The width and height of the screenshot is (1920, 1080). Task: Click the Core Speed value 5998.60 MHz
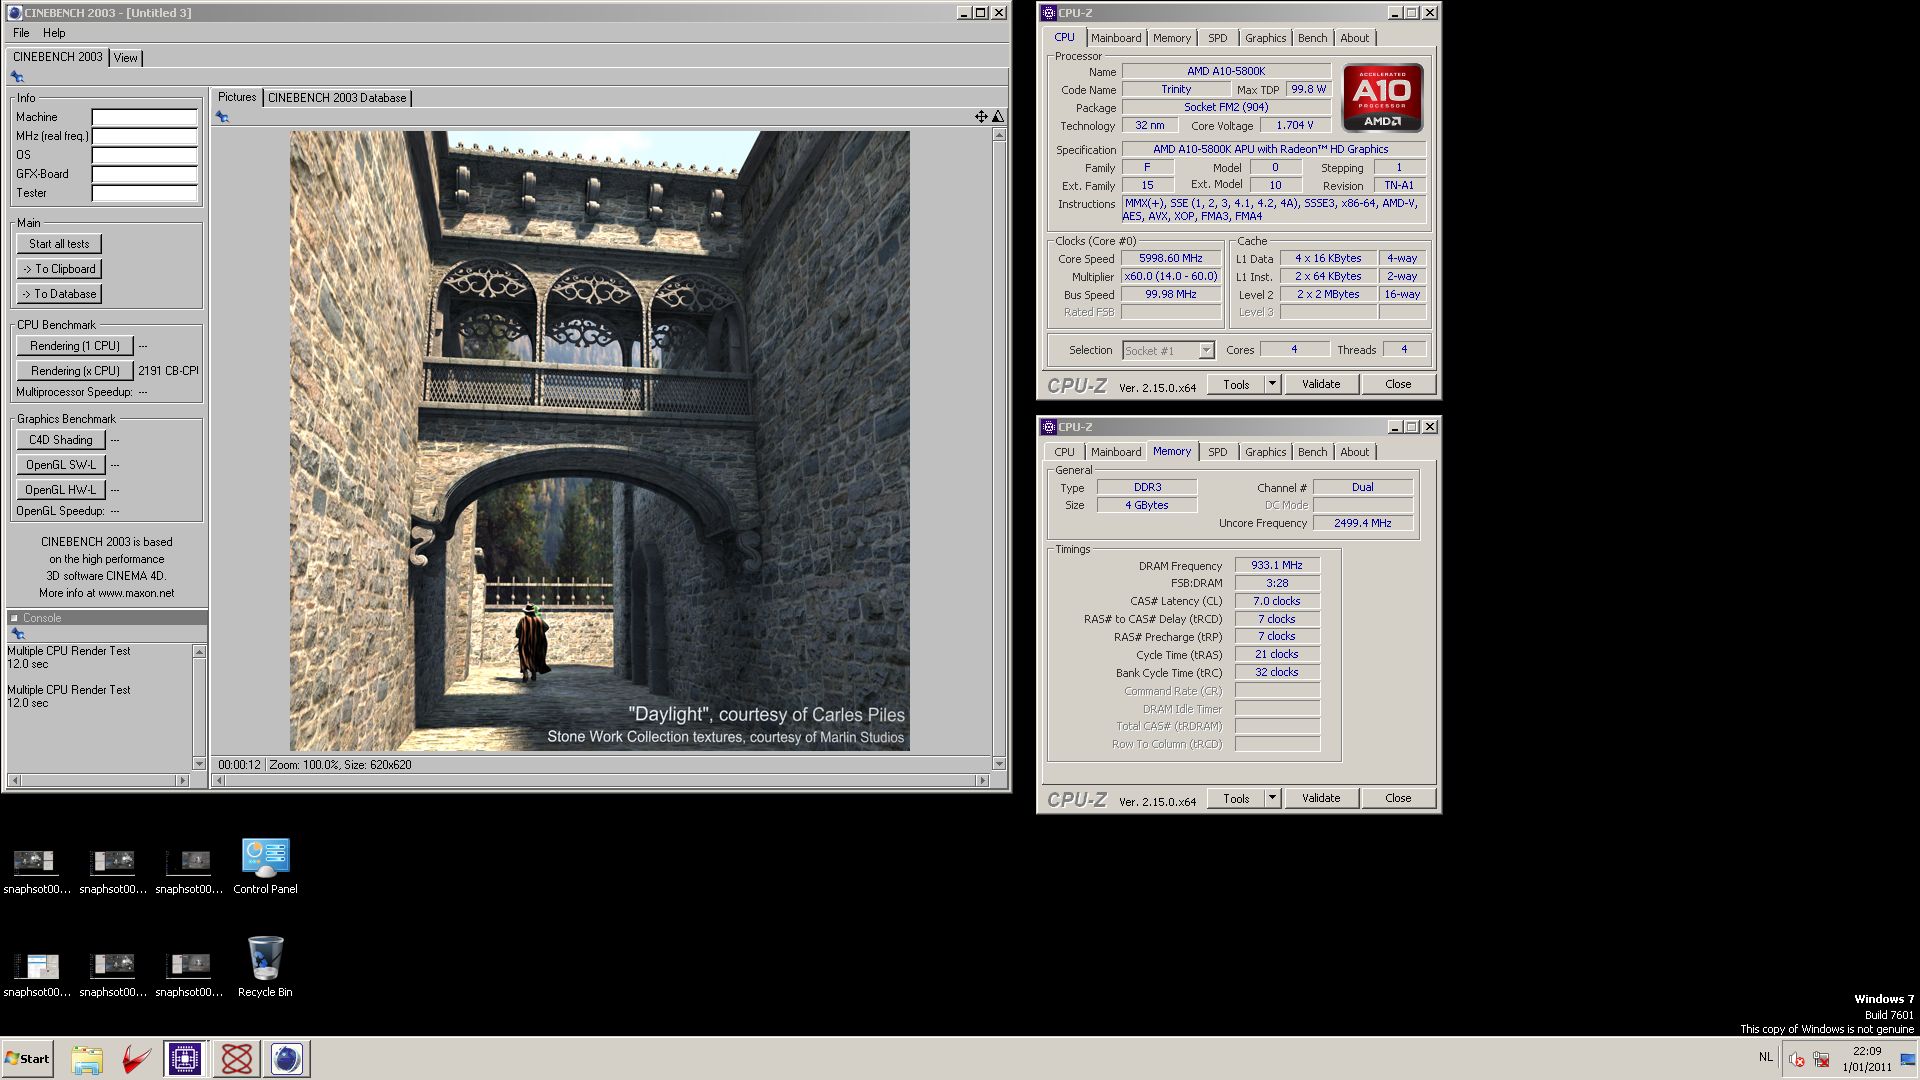[1171, 258]
